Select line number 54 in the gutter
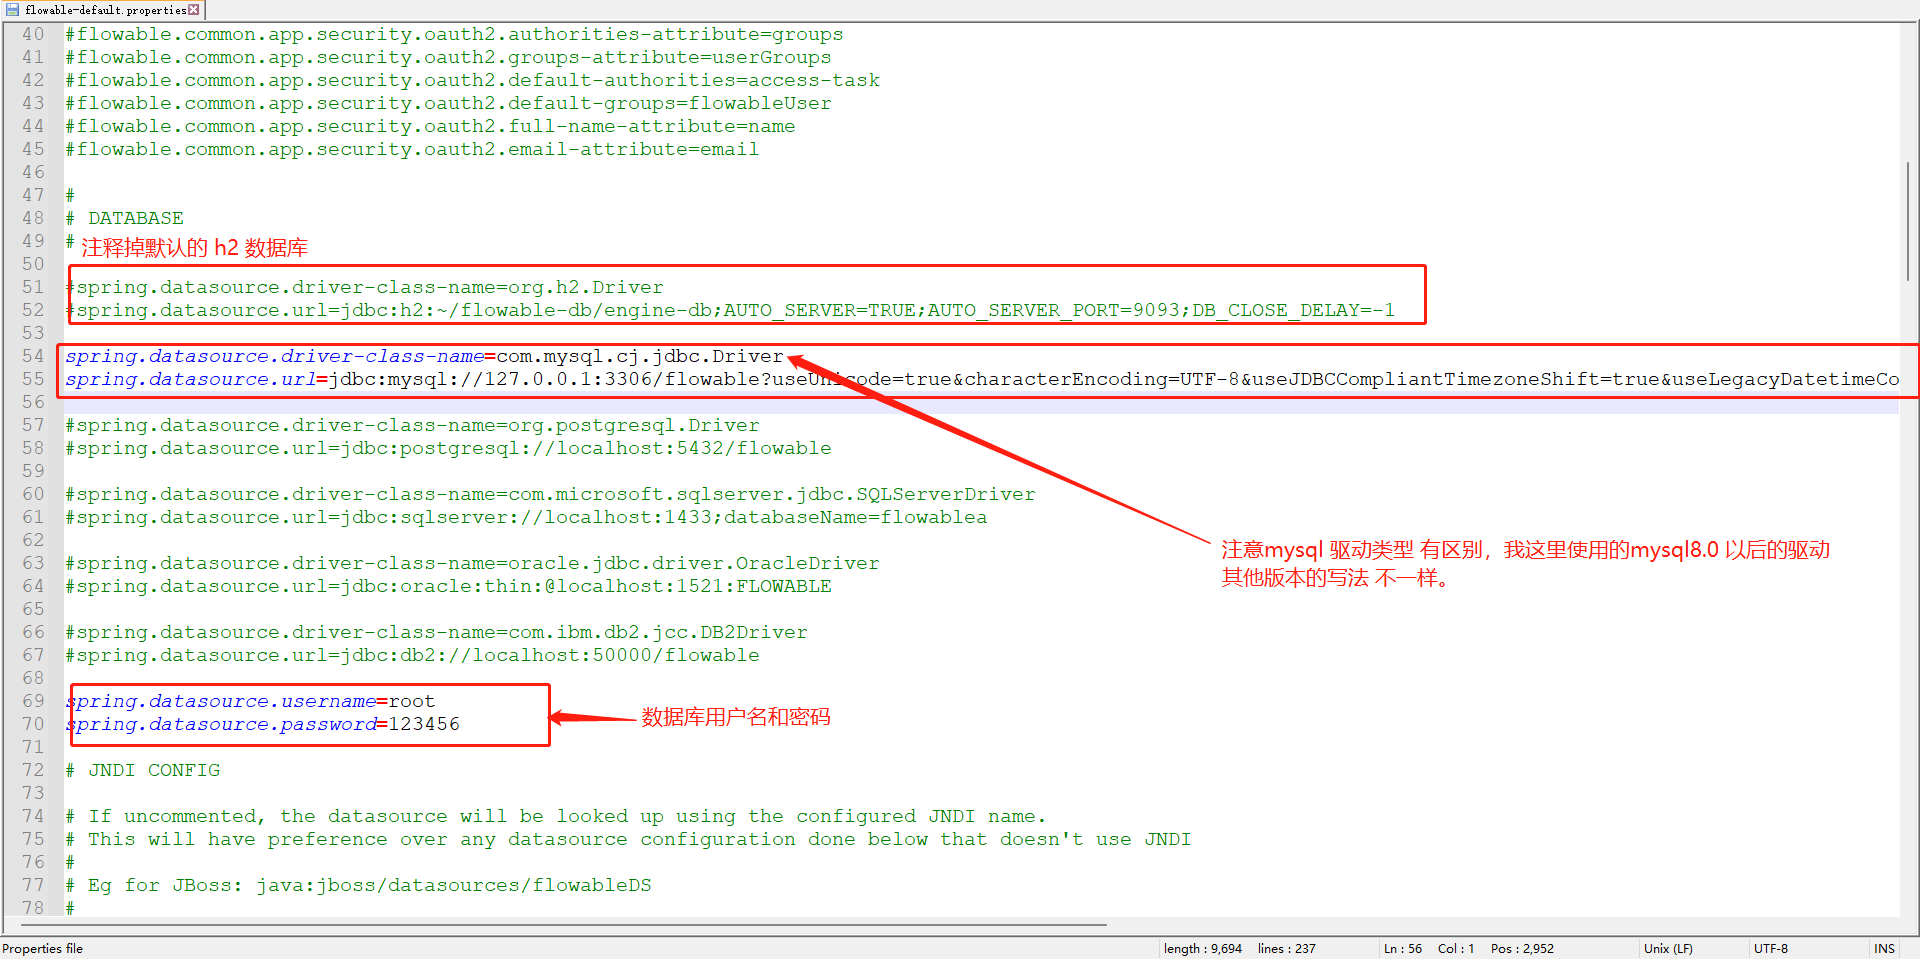1920x959 pixels. pyautogui.click(x=33, y=355)
